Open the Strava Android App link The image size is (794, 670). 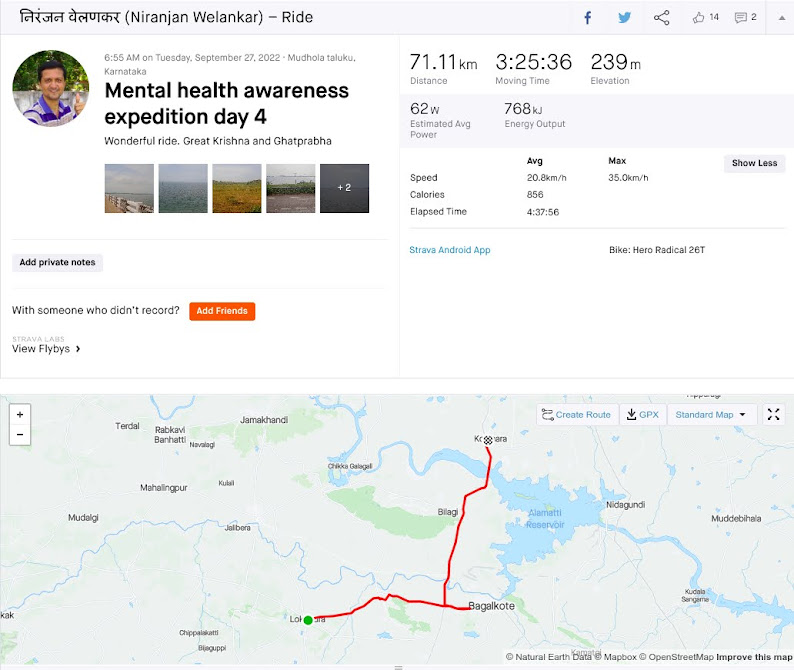point(450,250)
